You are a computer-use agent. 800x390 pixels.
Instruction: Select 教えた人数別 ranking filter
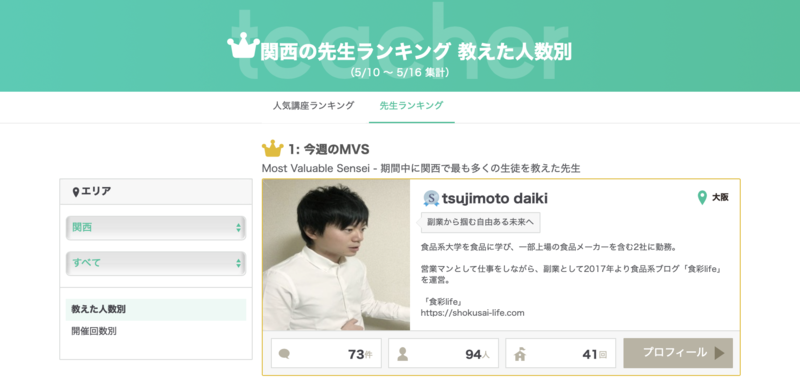[156, 309]
